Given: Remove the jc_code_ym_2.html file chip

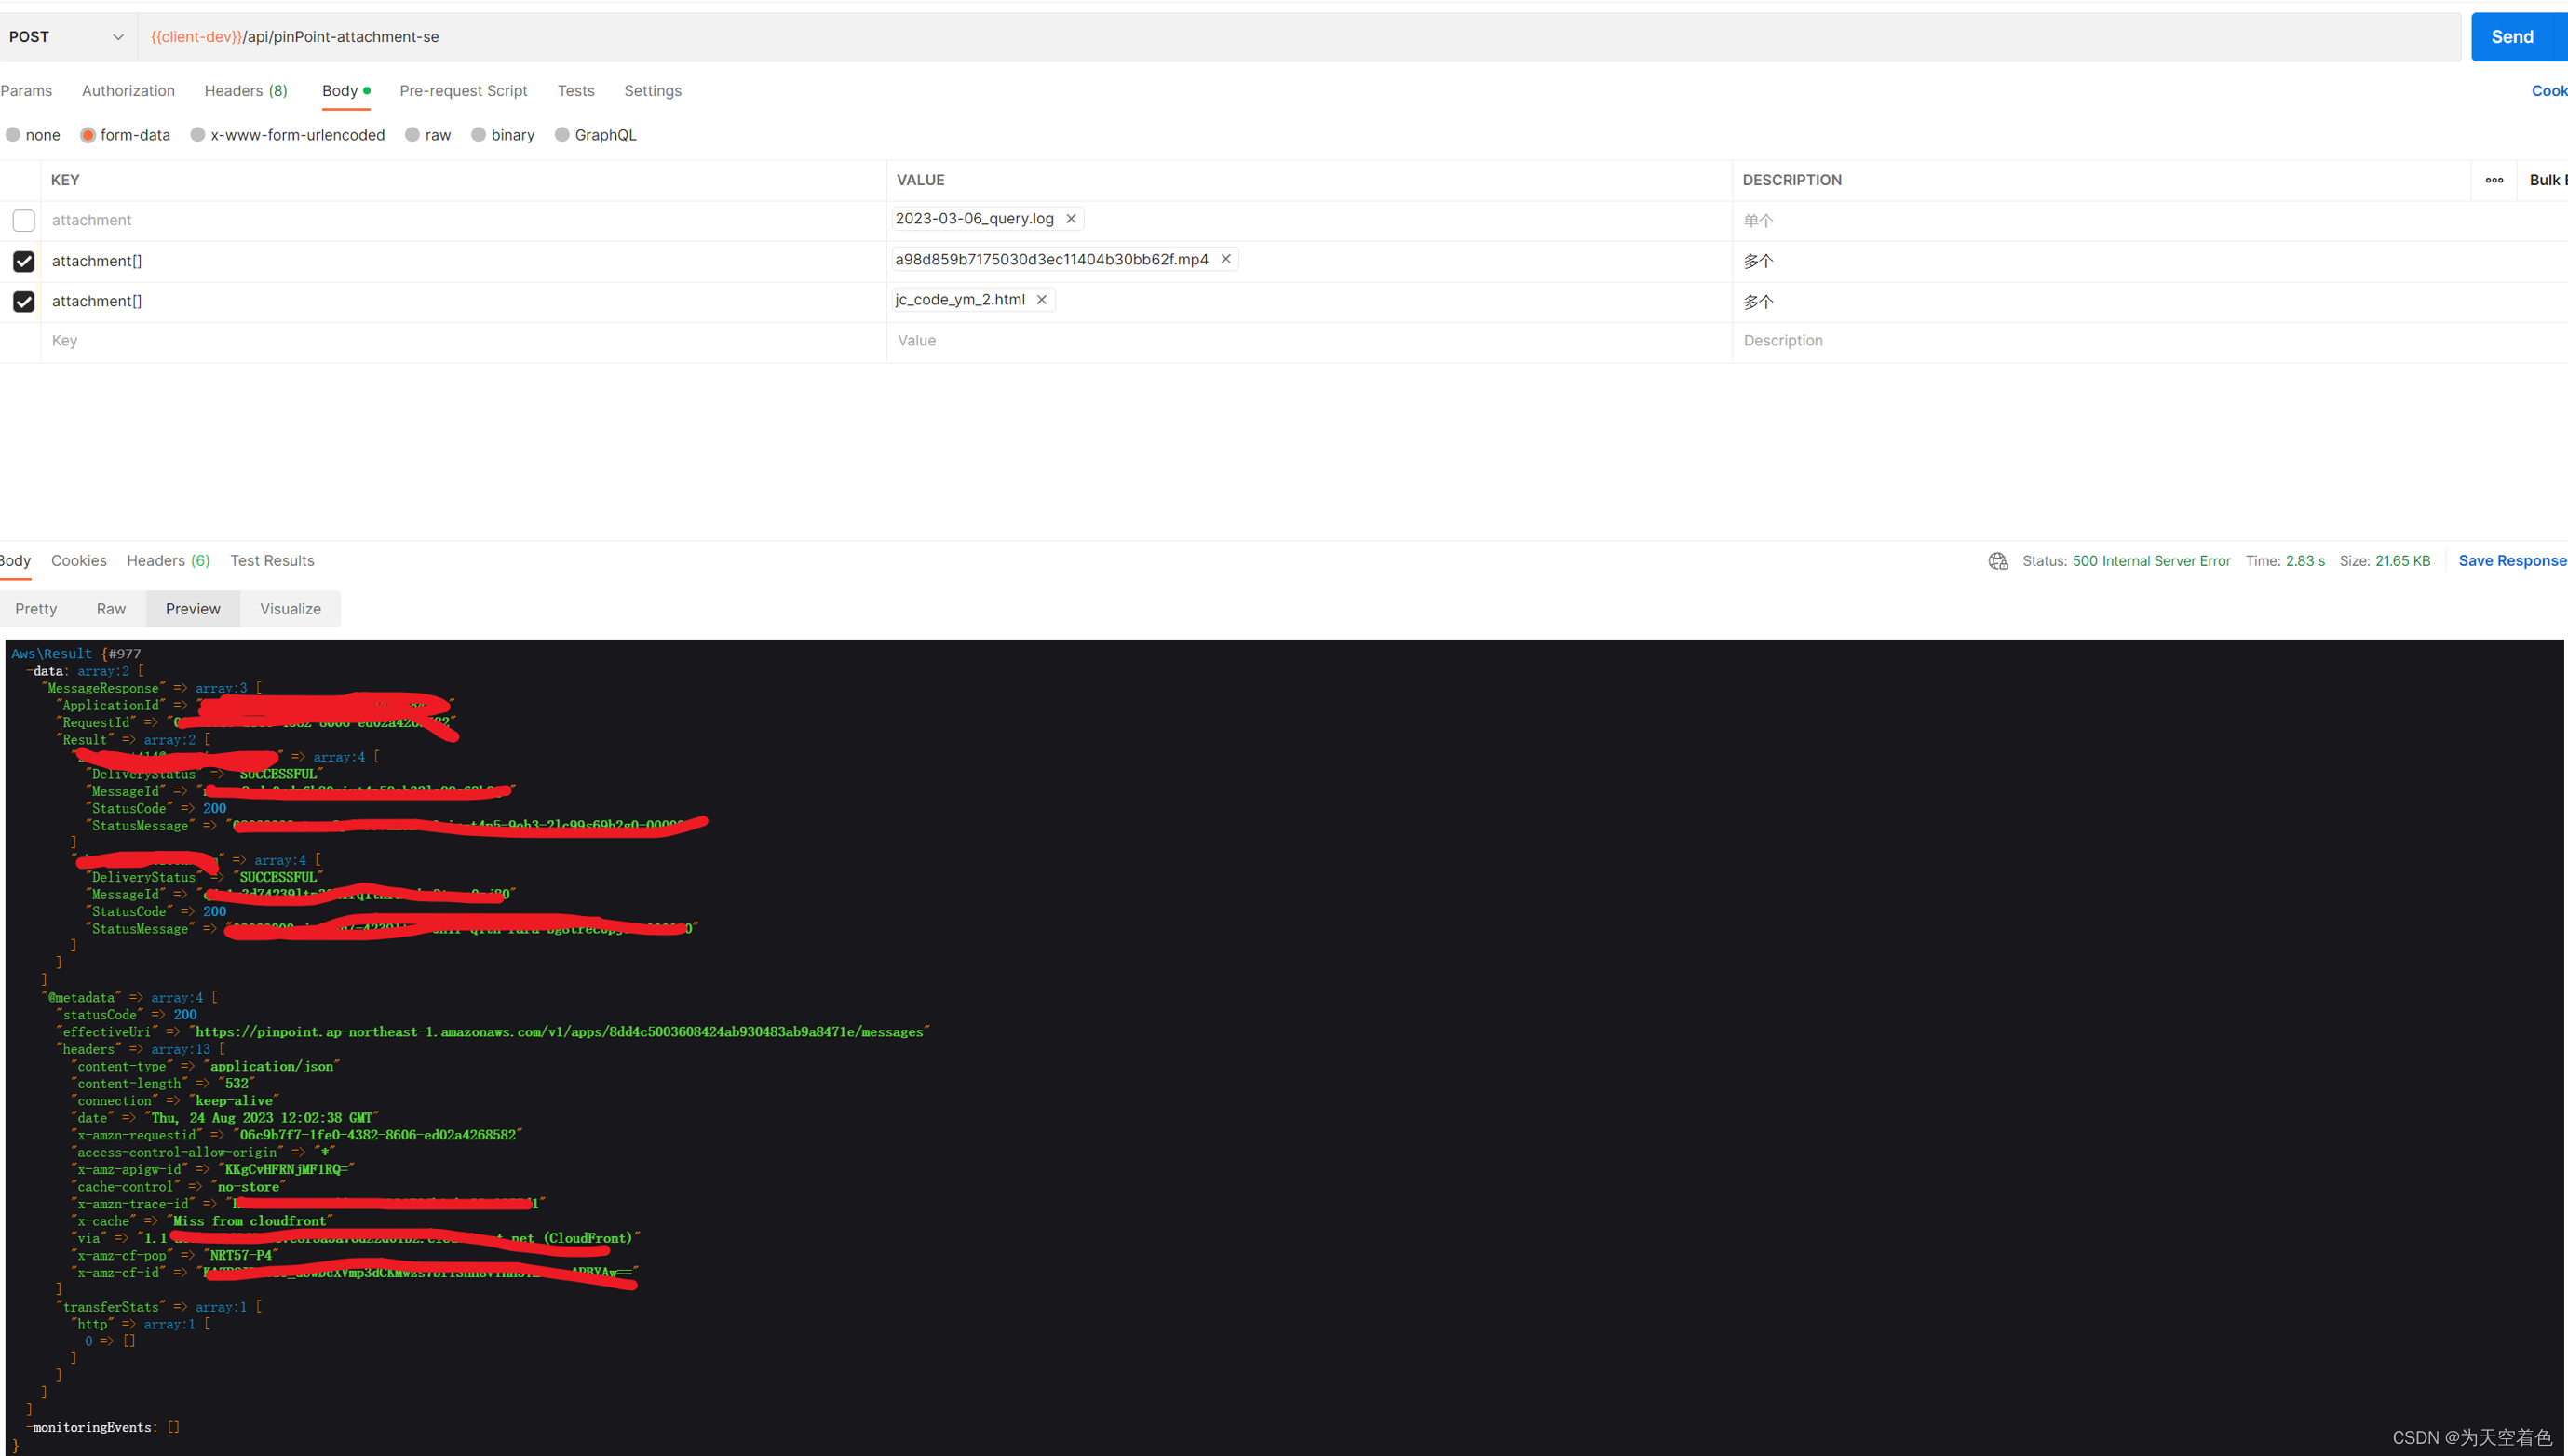Looking at the screenshot, I should pos(1041,299).
